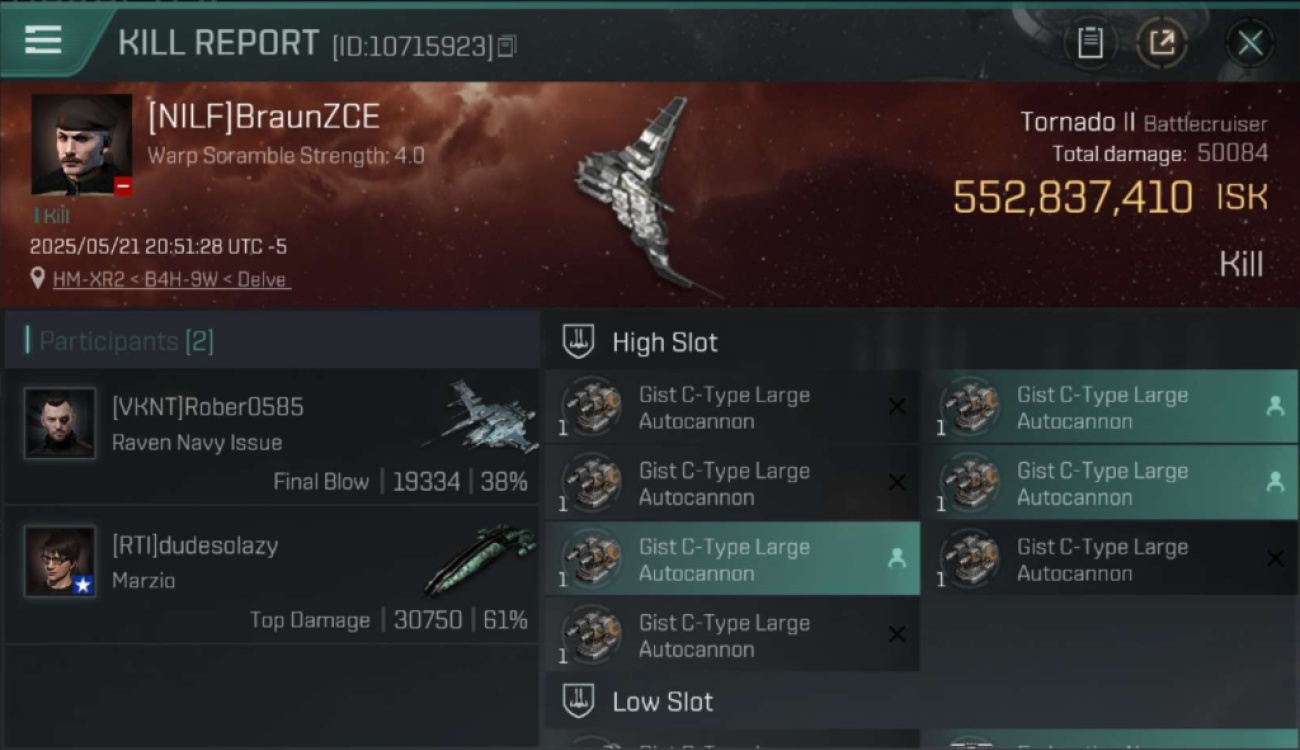Open the [NILF]BraunZCE pilot name

tap(264, 117)
